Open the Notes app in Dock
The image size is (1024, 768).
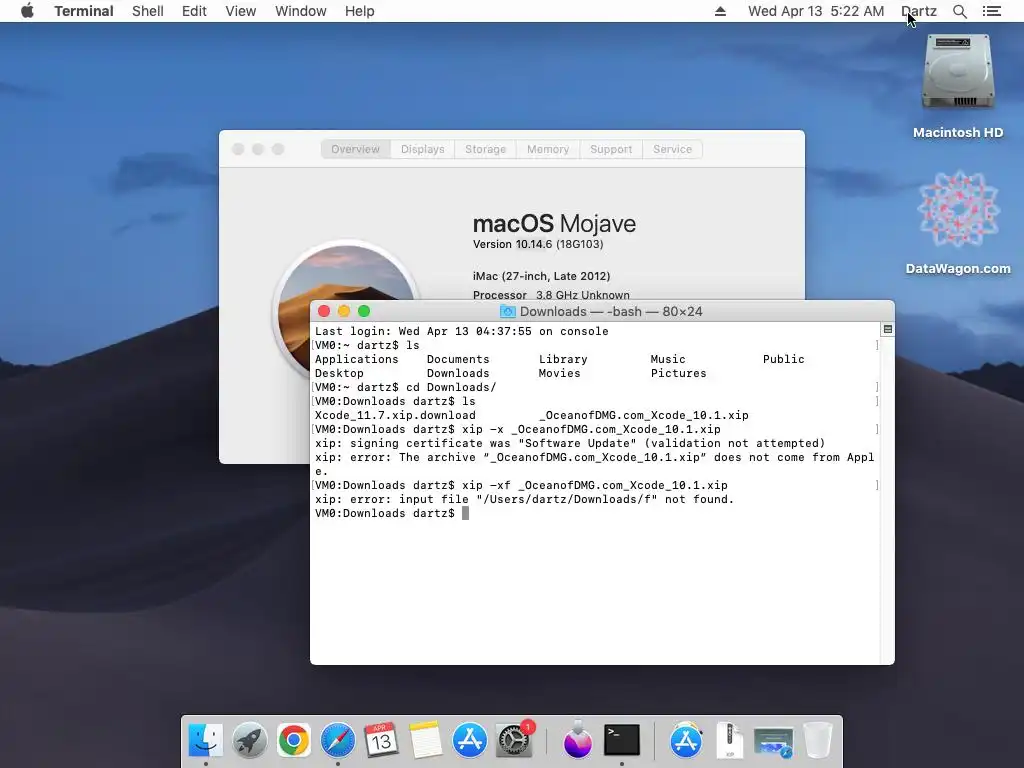pyautogui.click(x=425, y=740)
